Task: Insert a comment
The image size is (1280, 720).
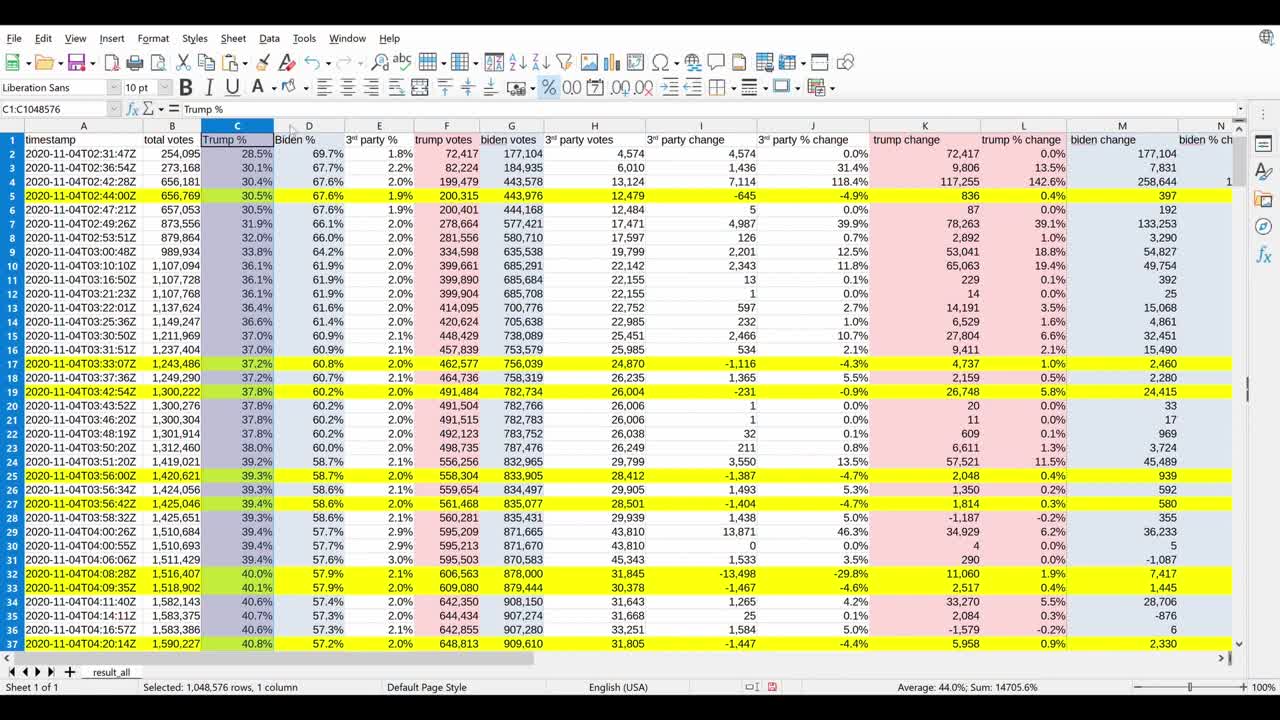Action: coord(716,63)
